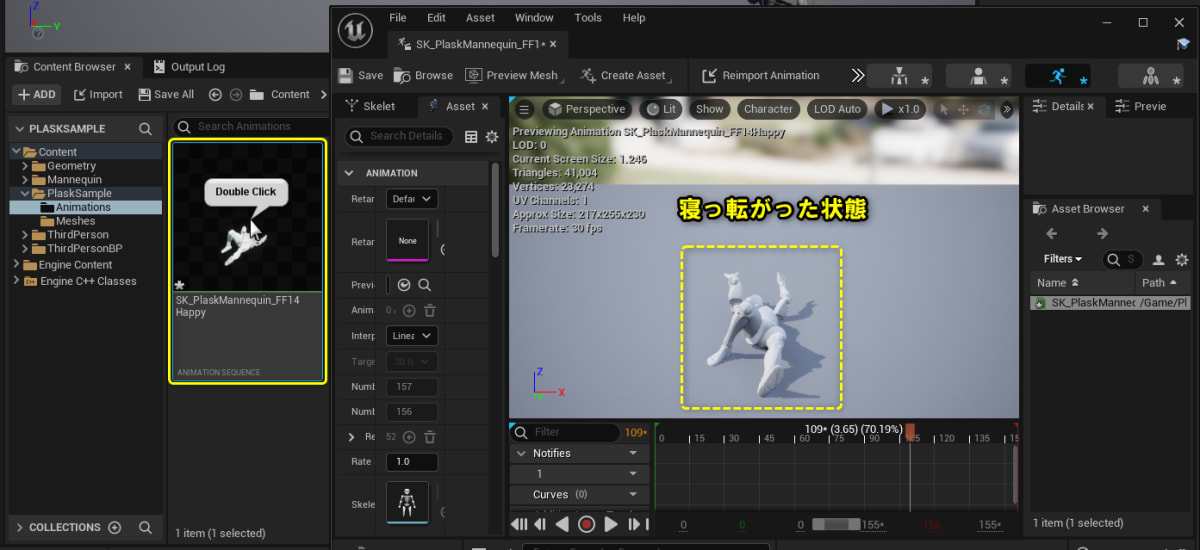Switch to Skeleton editing mode icon

click(x=898, y=76)
